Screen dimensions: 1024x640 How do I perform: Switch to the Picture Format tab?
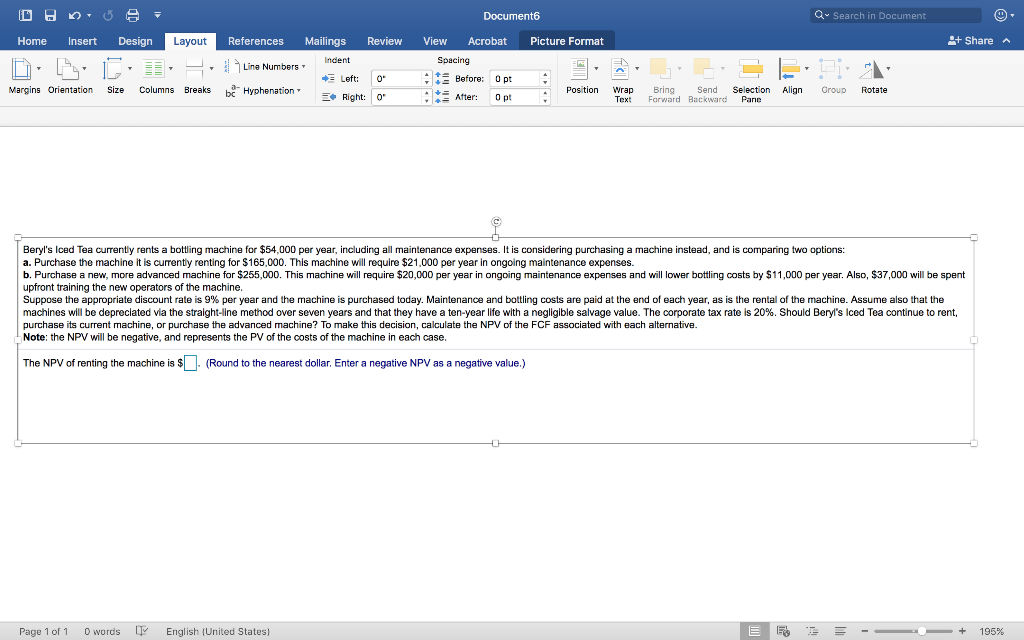[566, 41]
